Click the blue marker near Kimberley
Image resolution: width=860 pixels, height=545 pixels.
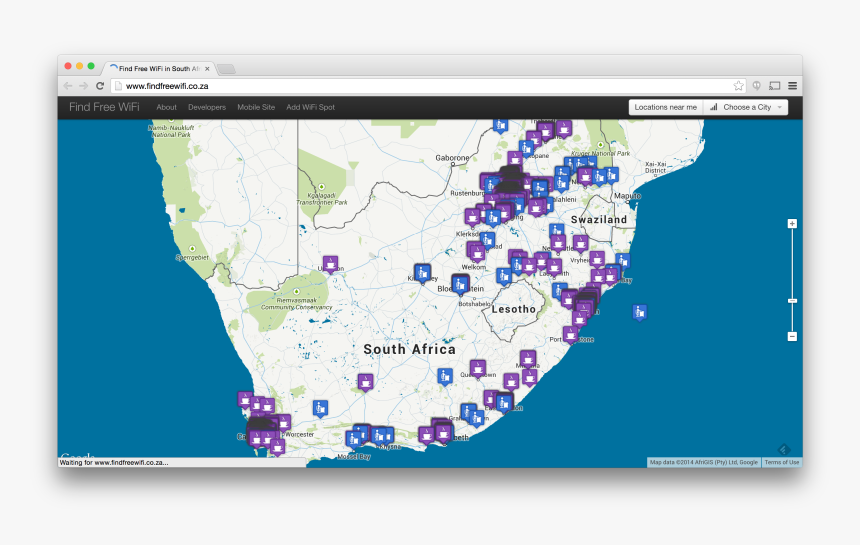pyautogui.click(x=422, y=272)
